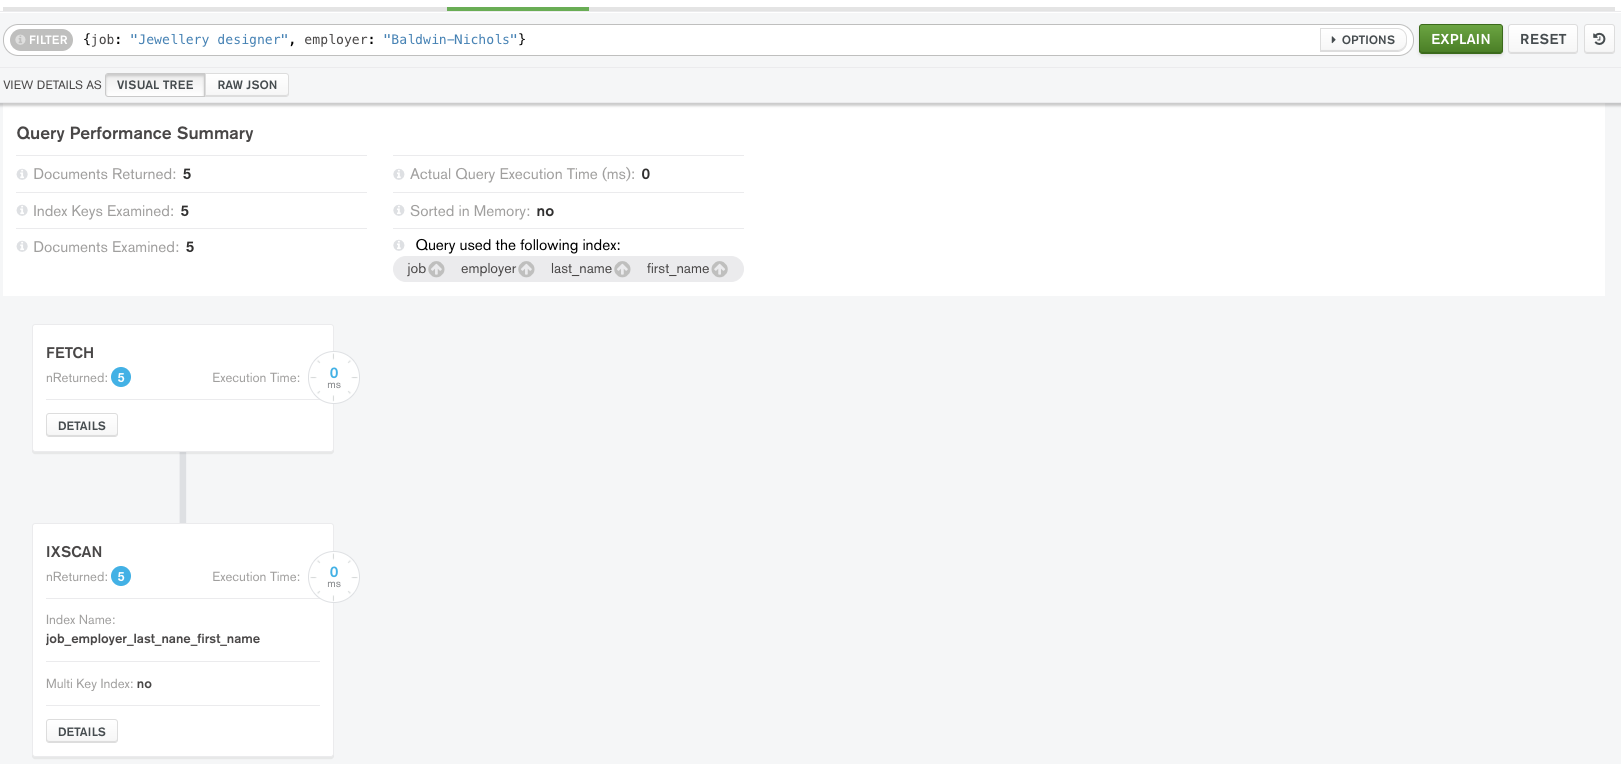
Task: Click the Multi Key Index: no entry
Action: tap(99, 684)
